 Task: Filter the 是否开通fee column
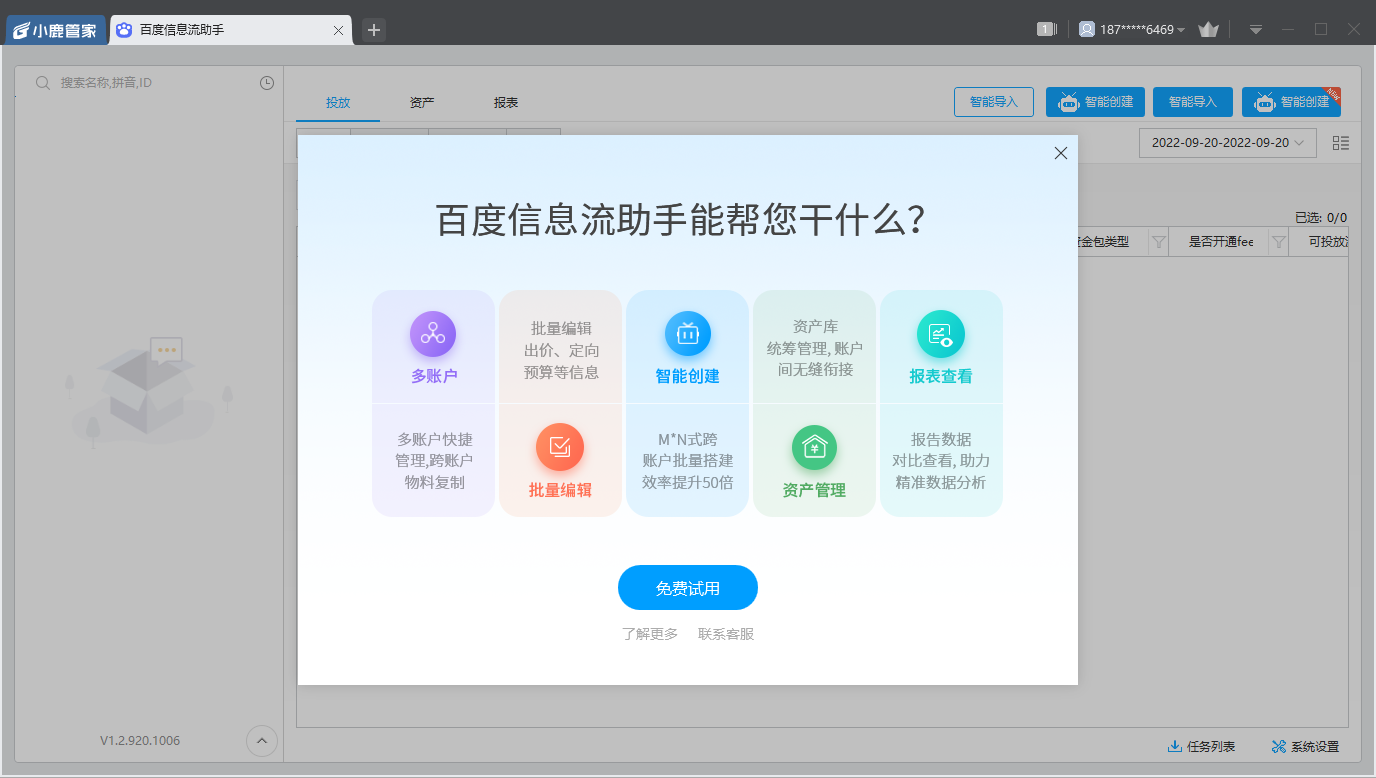1278,242
